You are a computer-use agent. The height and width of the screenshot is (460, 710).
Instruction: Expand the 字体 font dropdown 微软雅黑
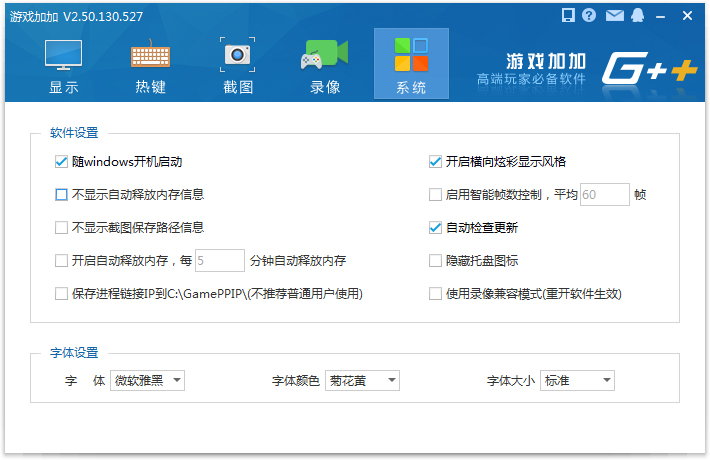pyautogui.click(x=148, y=381)
